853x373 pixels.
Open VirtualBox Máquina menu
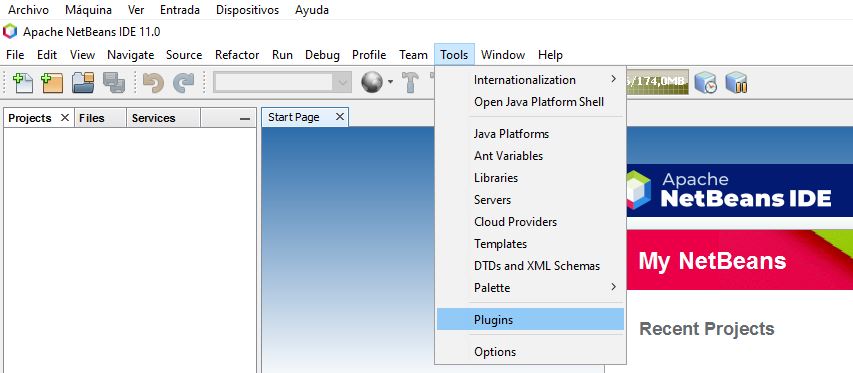click(88, 10)
